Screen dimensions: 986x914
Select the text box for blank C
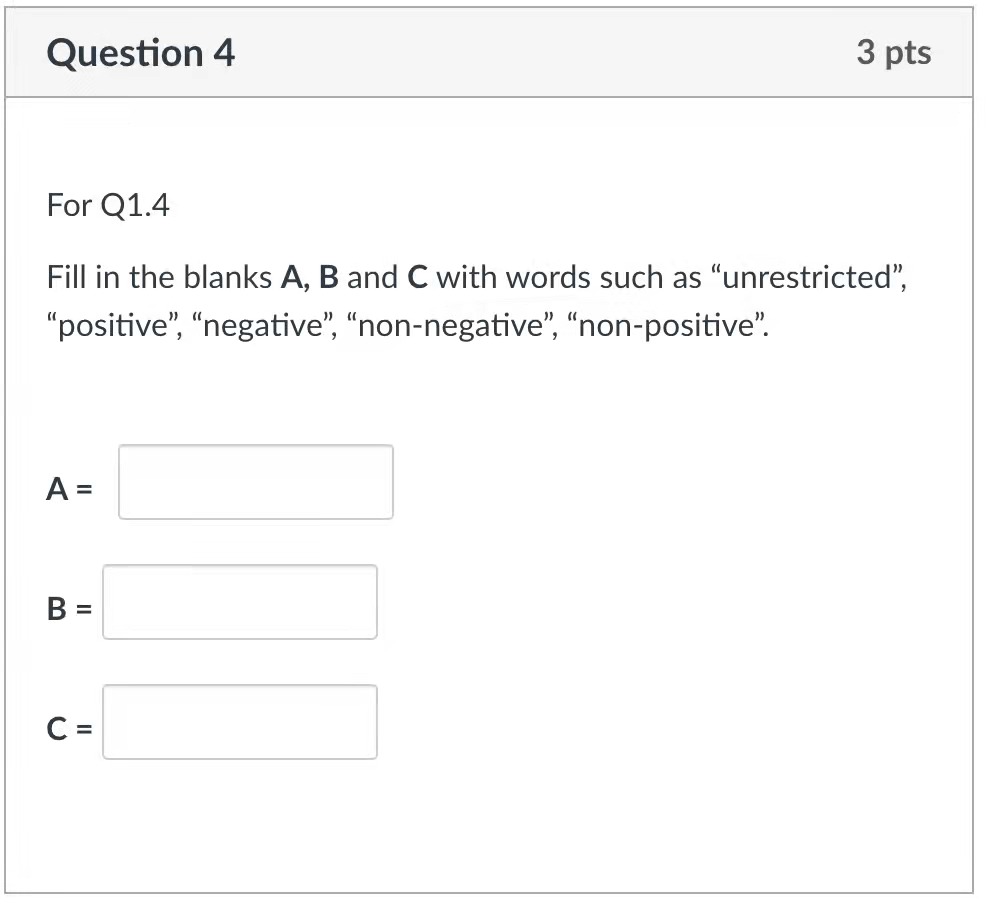pyautogui.click(x=239, y=722)
